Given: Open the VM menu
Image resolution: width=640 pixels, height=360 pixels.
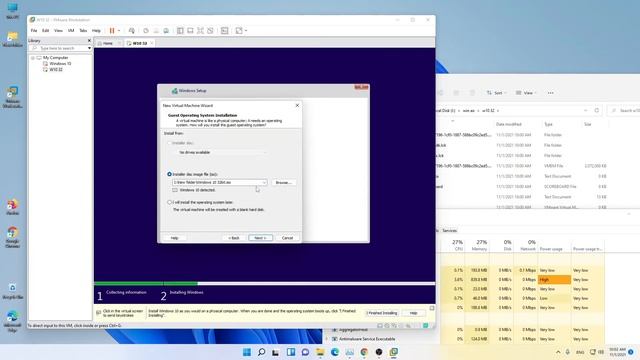Looking at the screenshot, I should pyautogui.click(x=71, y=31).
